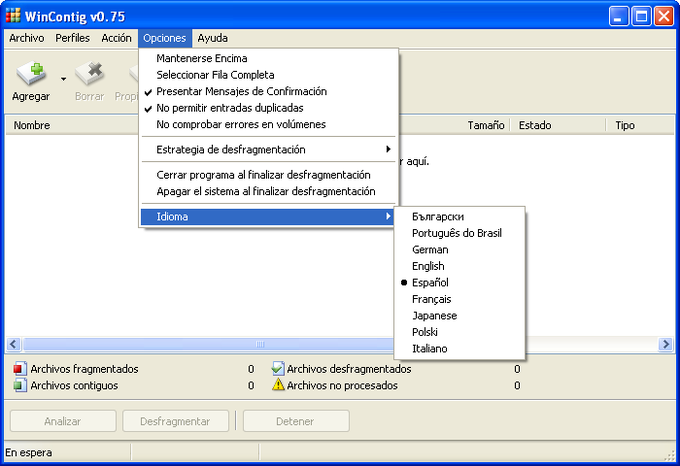Uncheck No permitir entradas duplicadas
Screen dimensions: 680x466
click(x=269, y=108)
